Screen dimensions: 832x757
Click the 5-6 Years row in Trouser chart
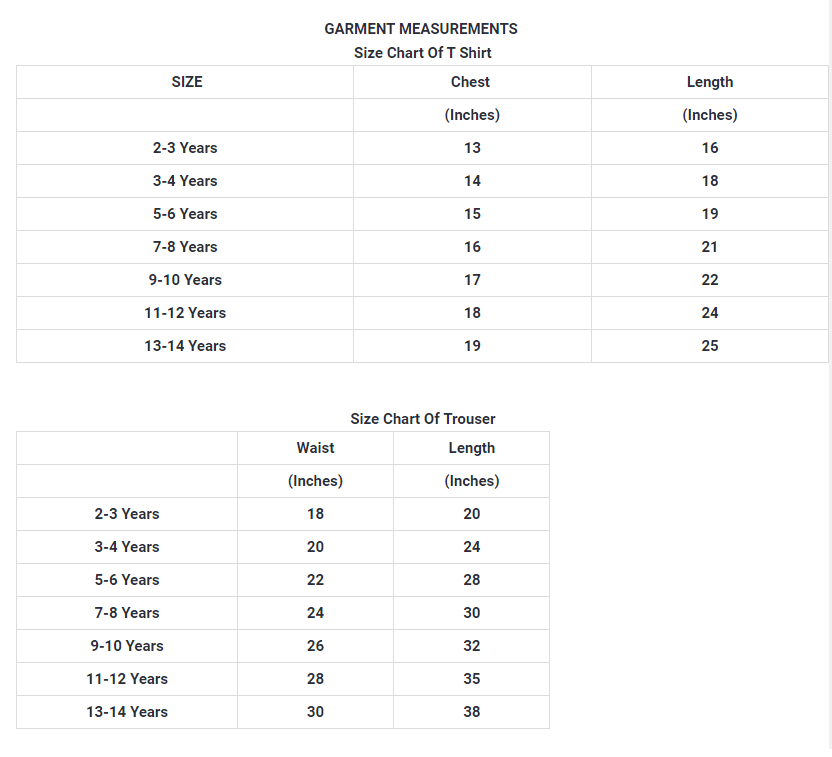point(127,580)
